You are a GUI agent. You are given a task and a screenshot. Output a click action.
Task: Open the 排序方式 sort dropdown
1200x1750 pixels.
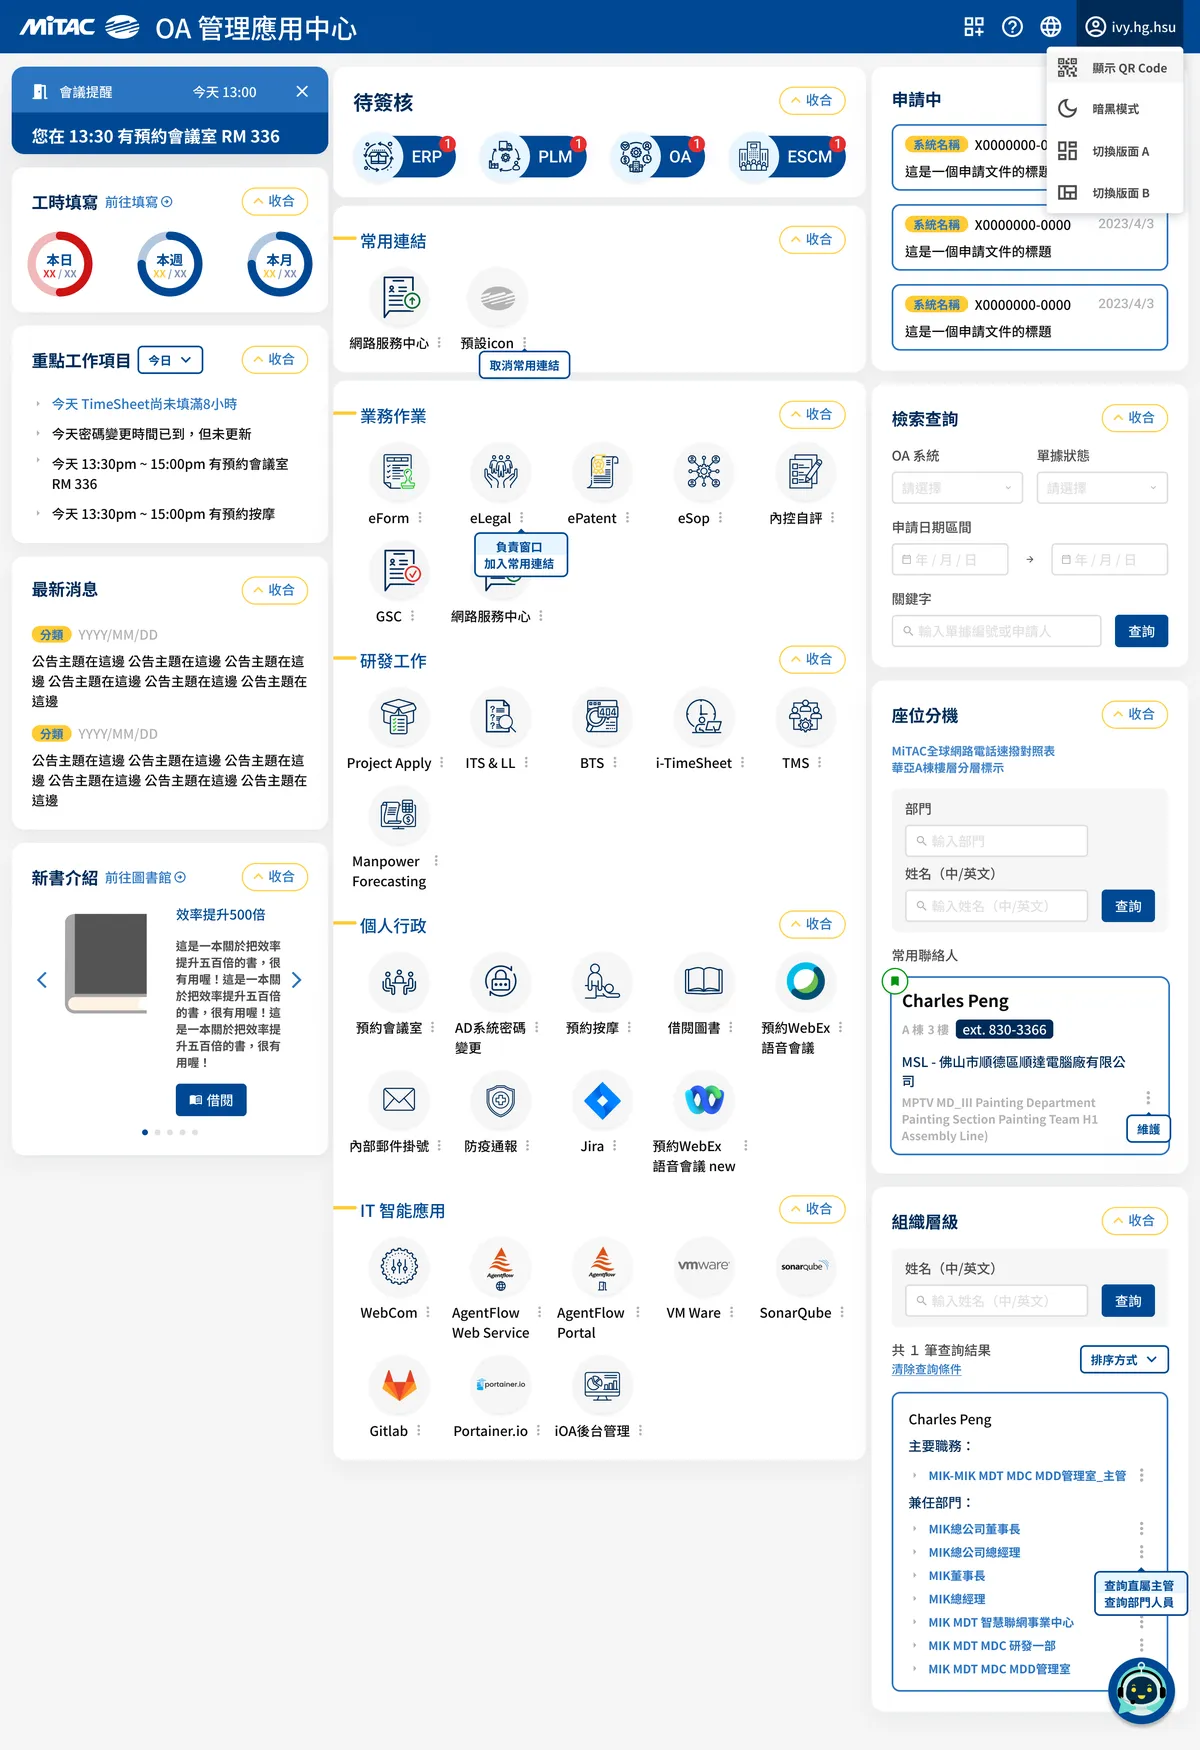pos(1124,1360)
